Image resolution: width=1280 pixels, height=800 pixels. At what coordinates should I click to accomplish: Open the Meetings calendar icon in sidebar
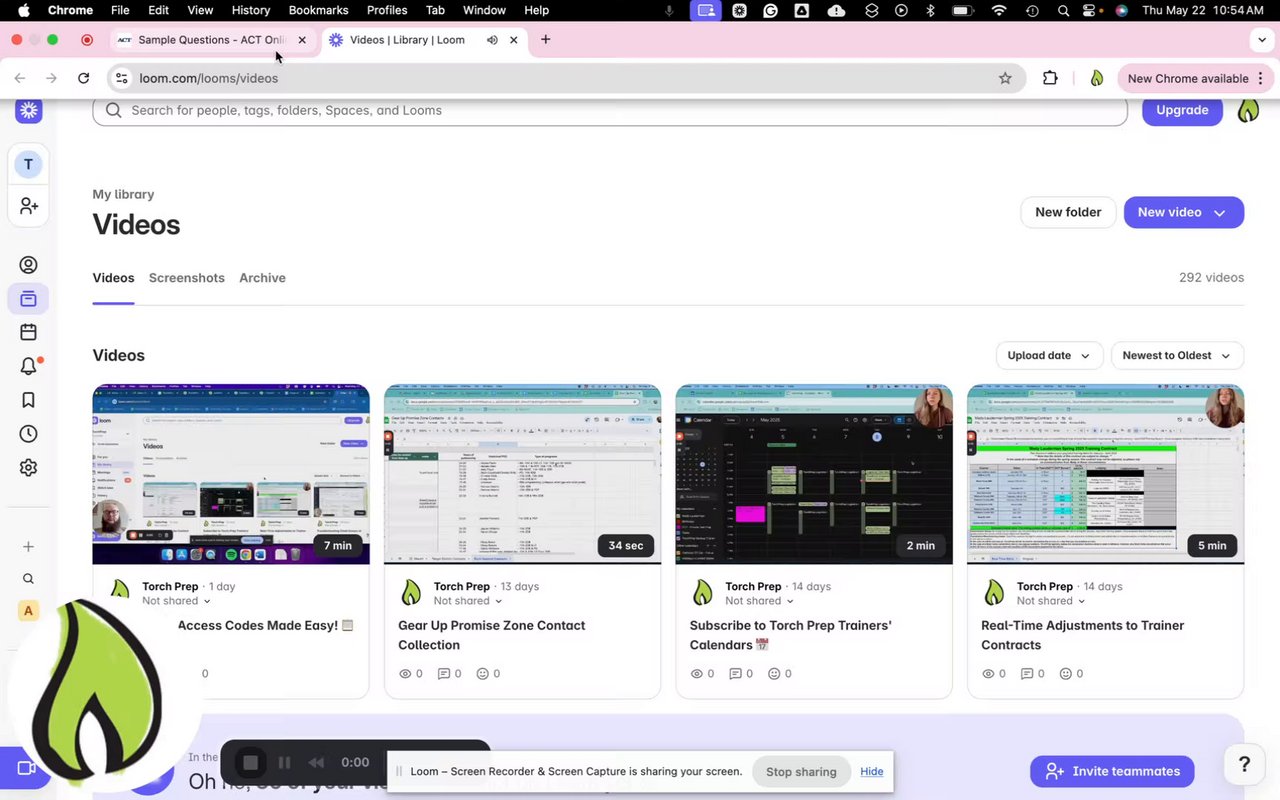point(28,332)
